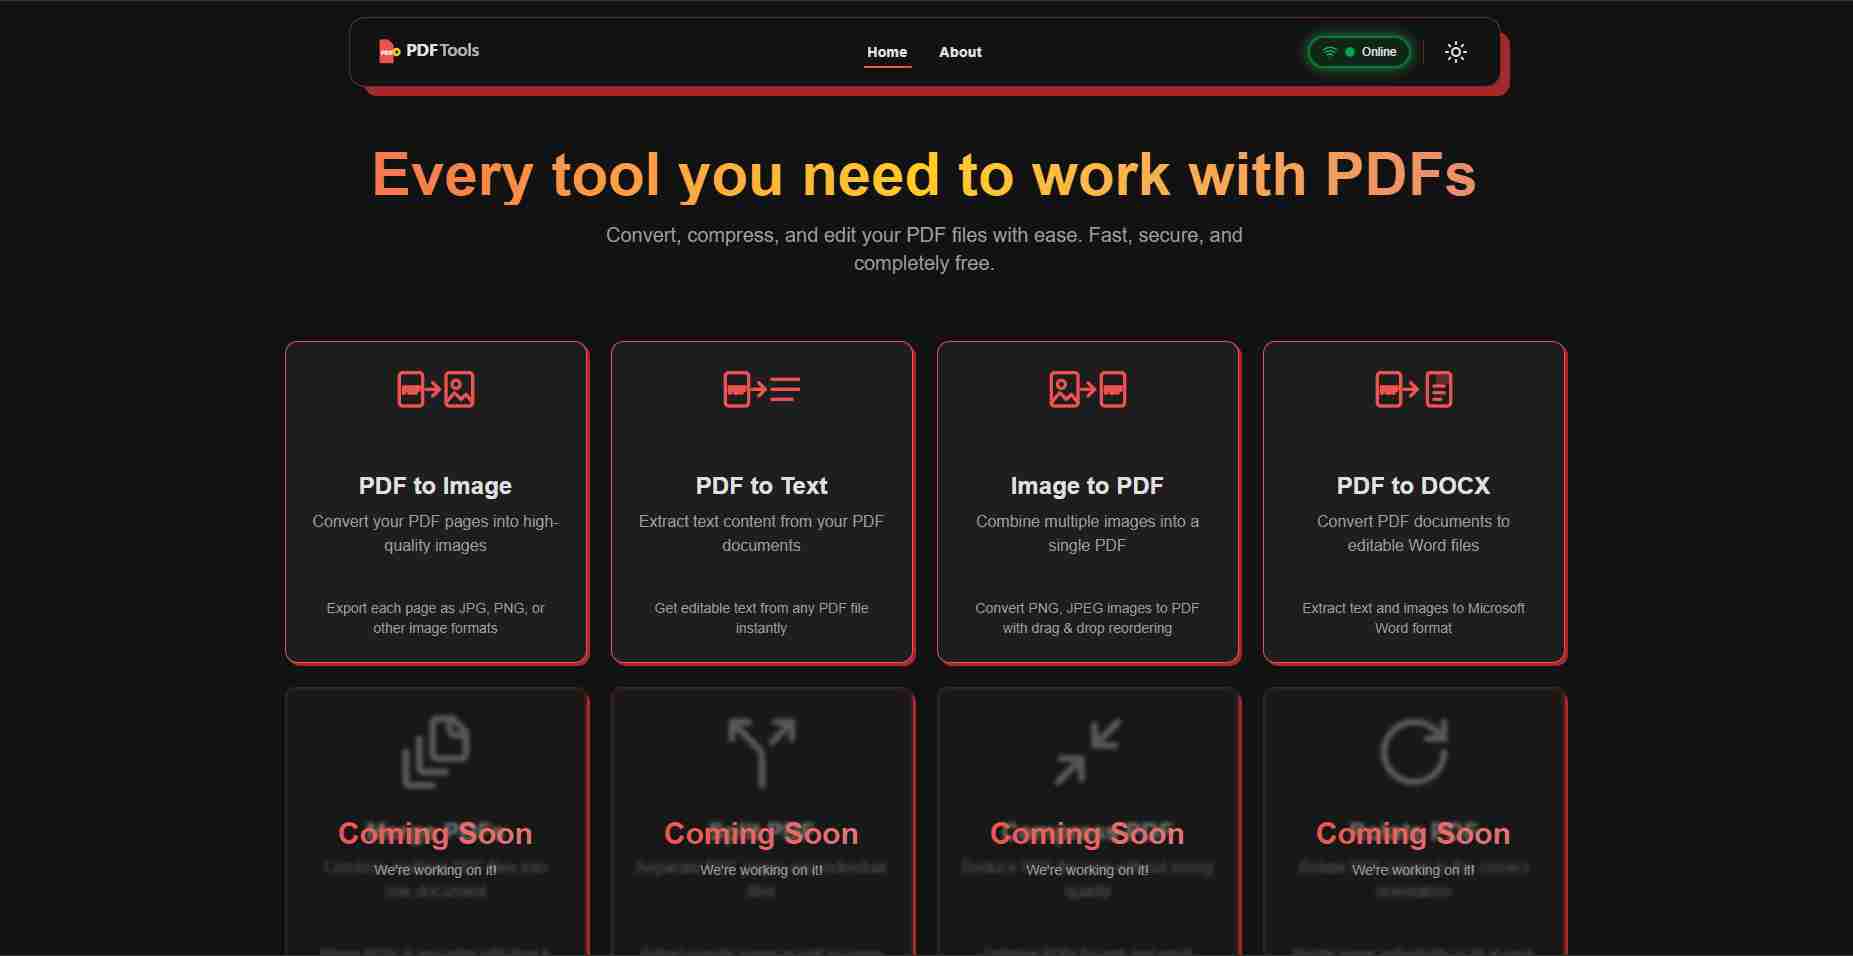Open the Image to PDF tool
The width and height of the screenshot is (1853, 956).
point(1087,502)
